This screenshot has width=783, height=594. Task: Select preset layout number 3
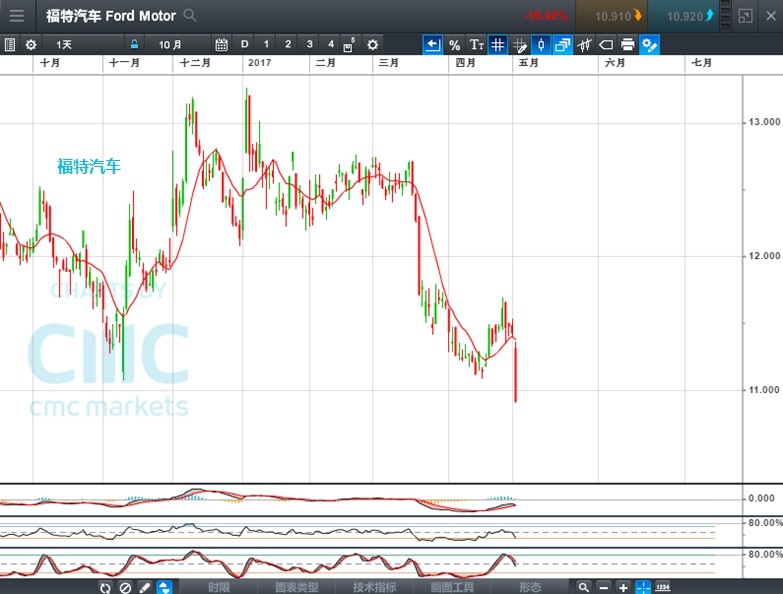(x=309, y=45)
